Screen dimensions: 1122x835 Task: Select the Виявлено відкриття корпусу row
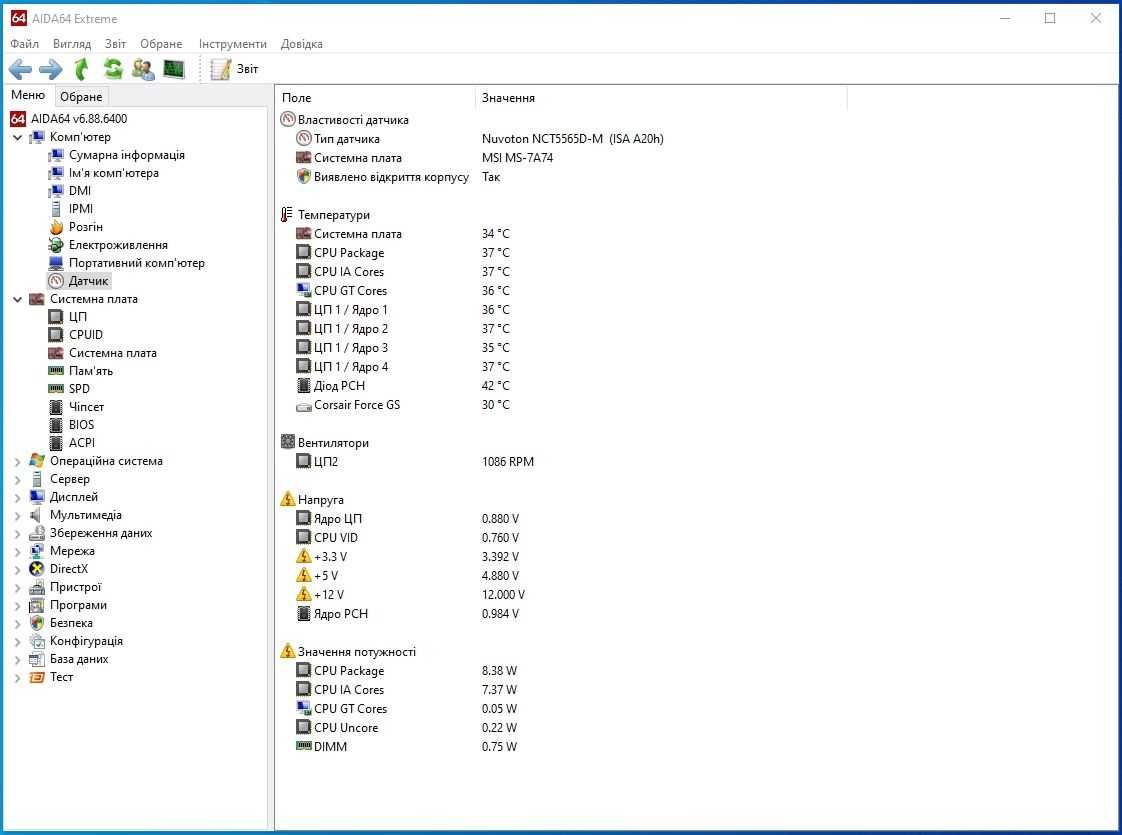click(x=398, y=177)
